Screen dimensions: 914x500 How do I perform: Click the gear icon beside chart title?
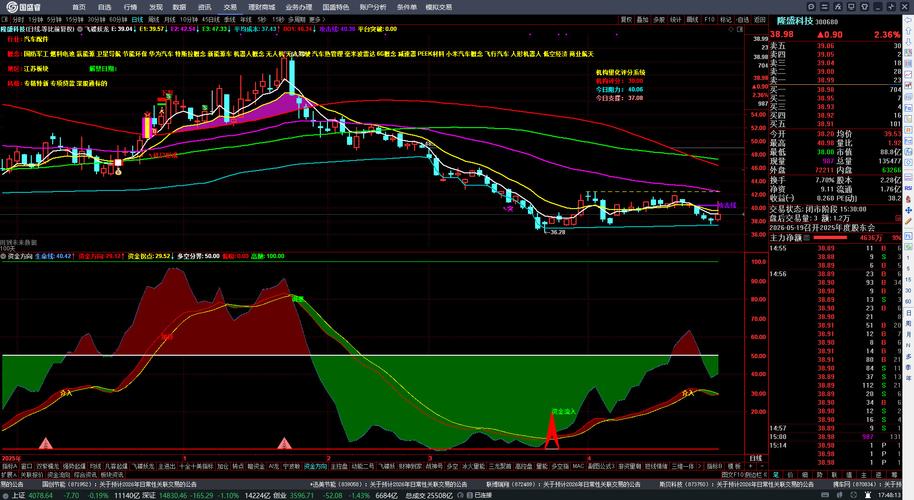pos(80,29)
